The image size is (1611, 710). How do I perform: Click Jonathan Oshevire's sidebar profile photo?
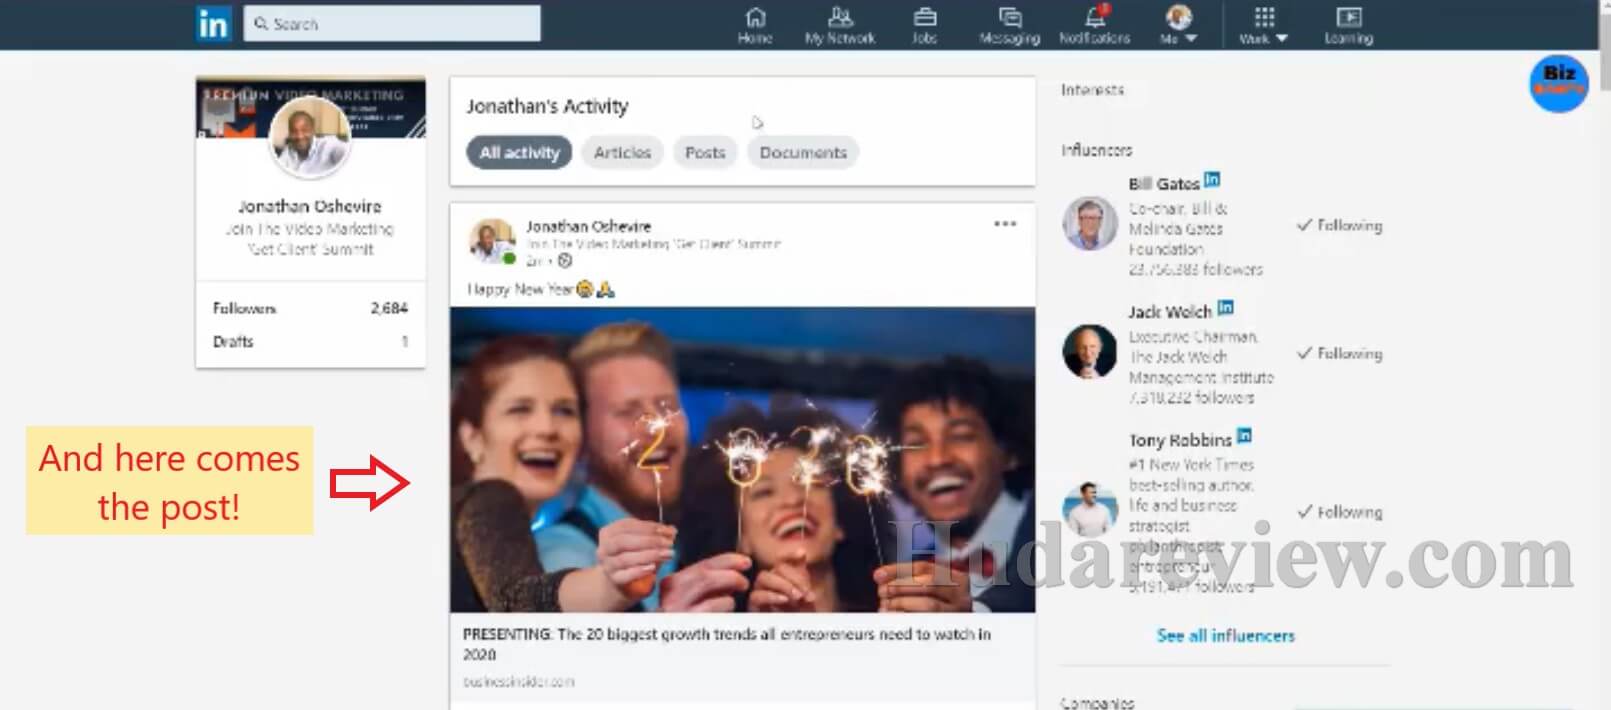coord(310,137)
